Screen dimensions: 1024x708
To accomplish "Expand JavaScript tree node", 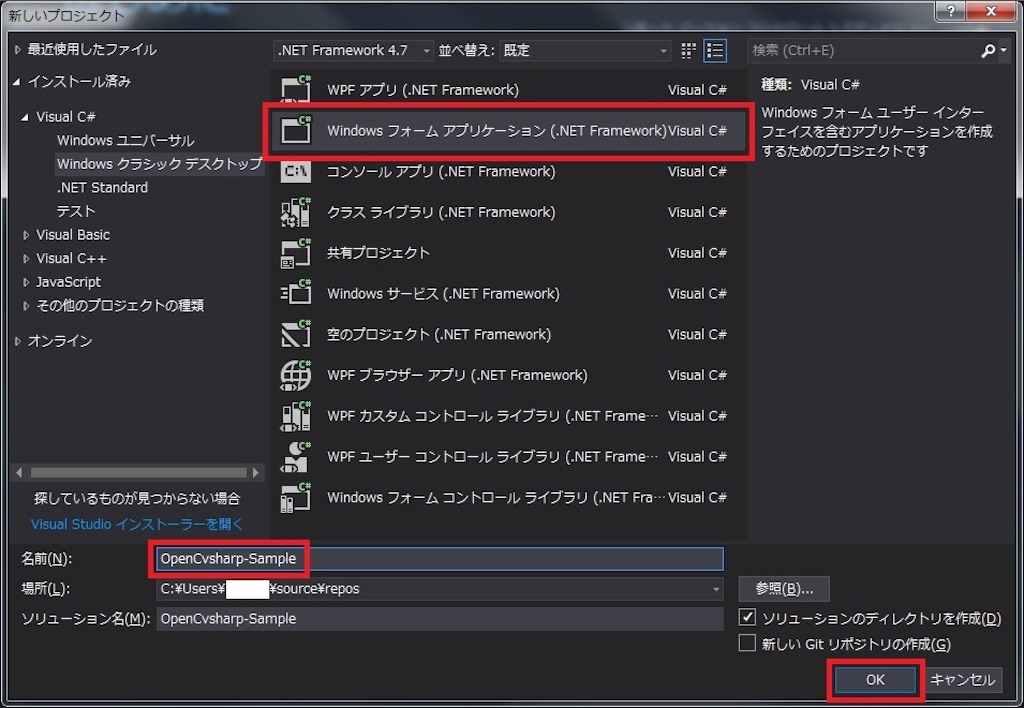I will (26, 282).
